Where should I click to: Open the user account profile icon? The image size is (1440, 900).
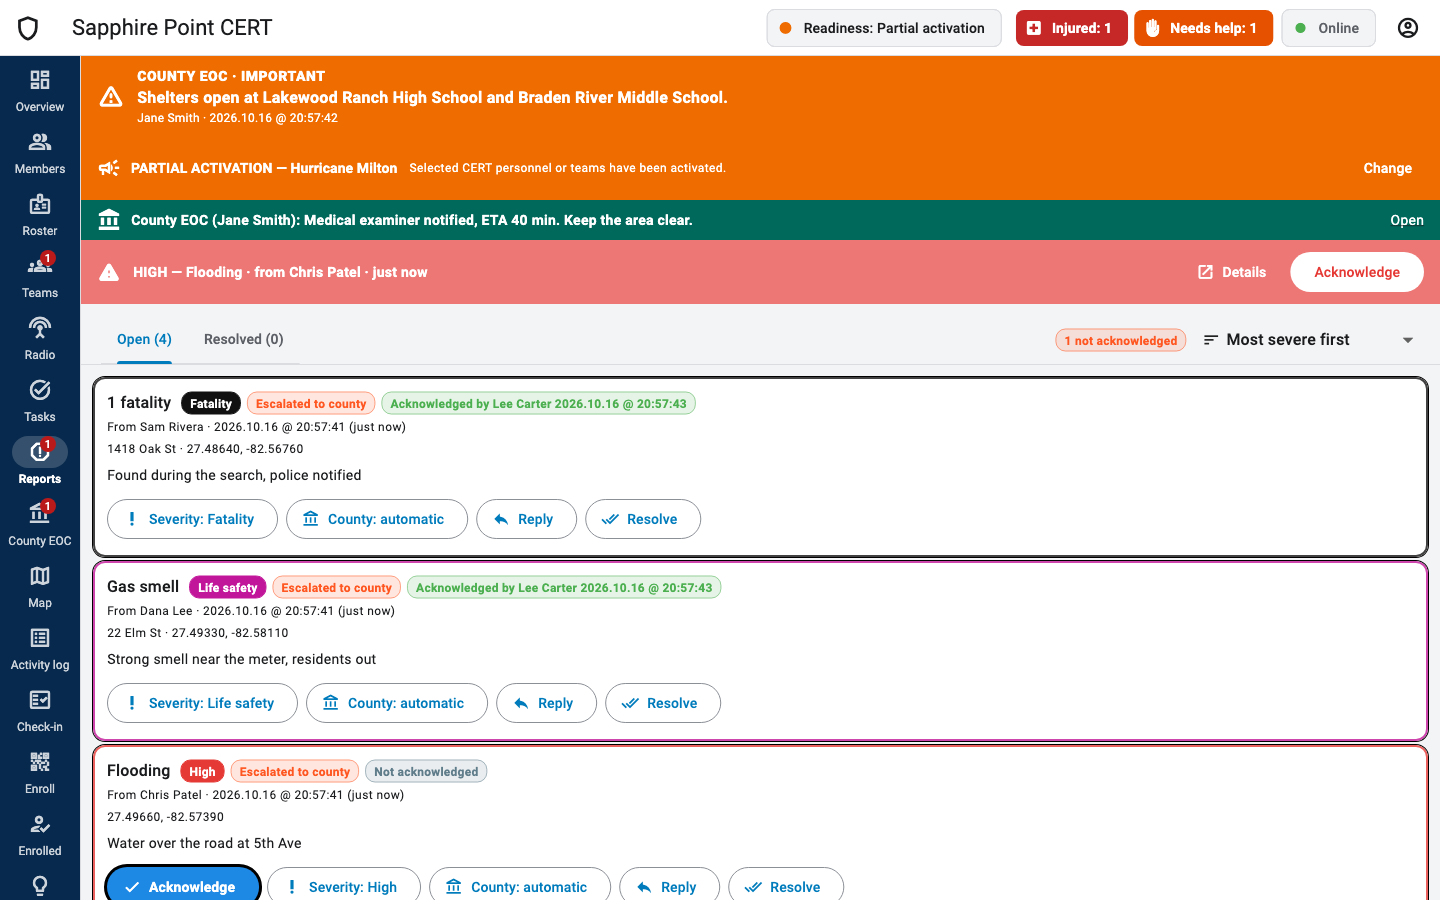(1408, 28)
